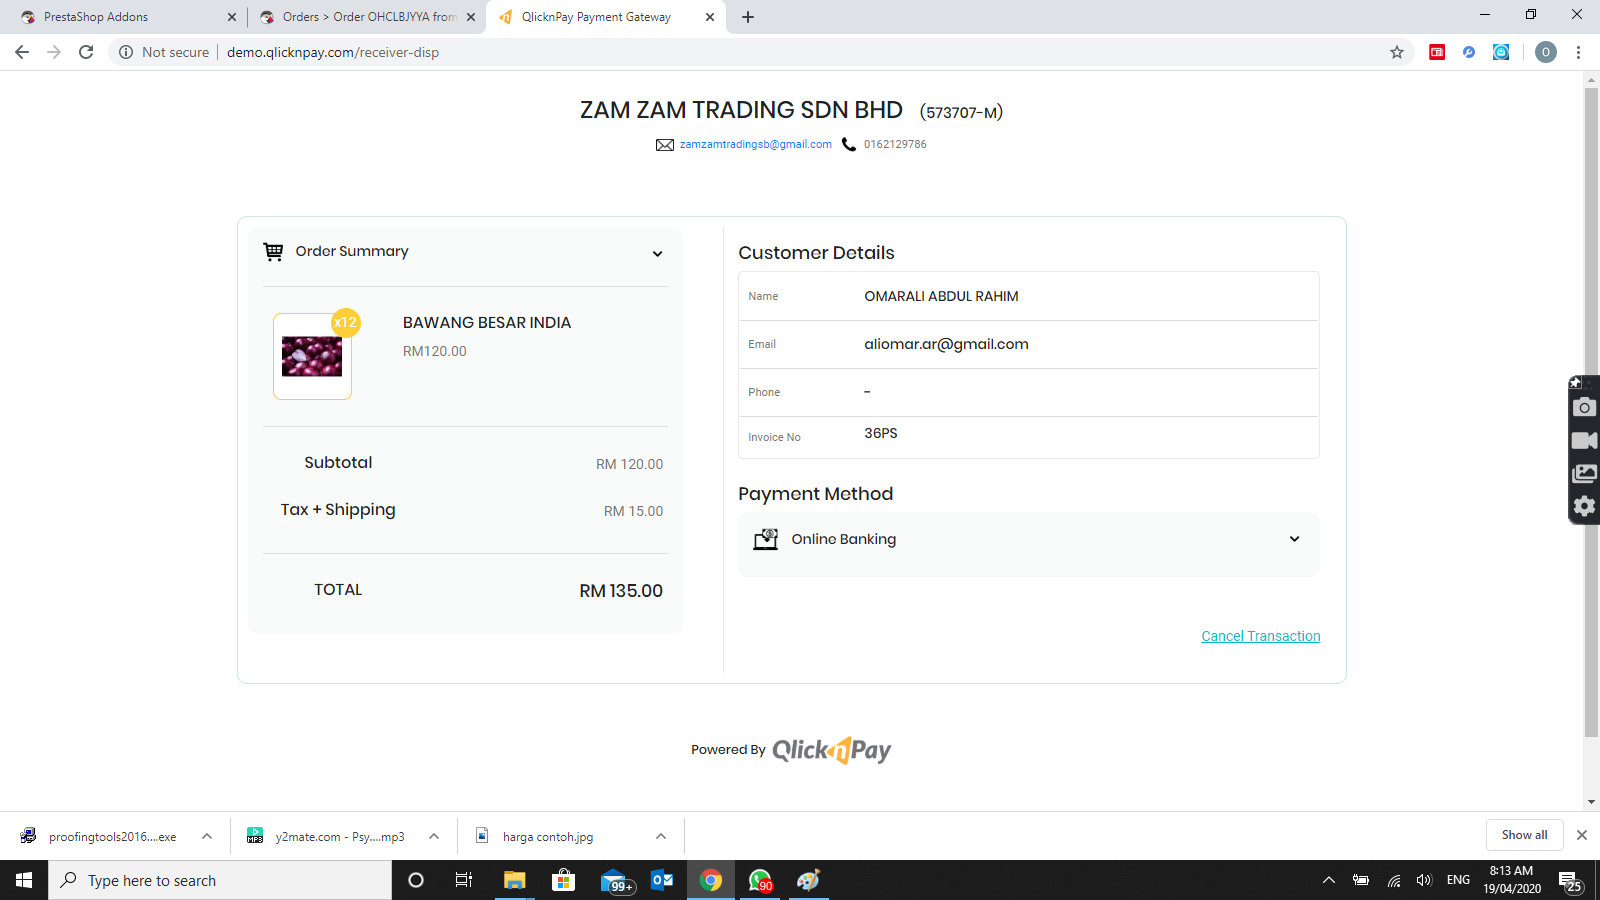Click the QlicknPay logo

click(831, 750)
